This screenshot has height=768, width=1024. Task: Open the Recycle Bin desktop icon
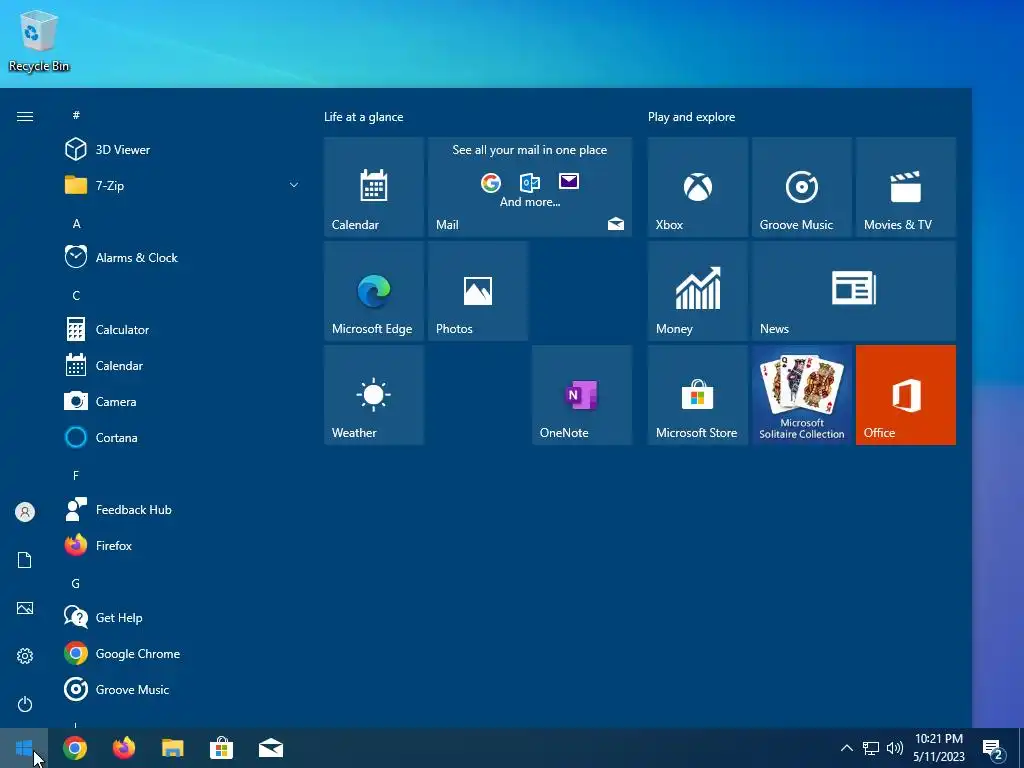(x=39, y=40)
